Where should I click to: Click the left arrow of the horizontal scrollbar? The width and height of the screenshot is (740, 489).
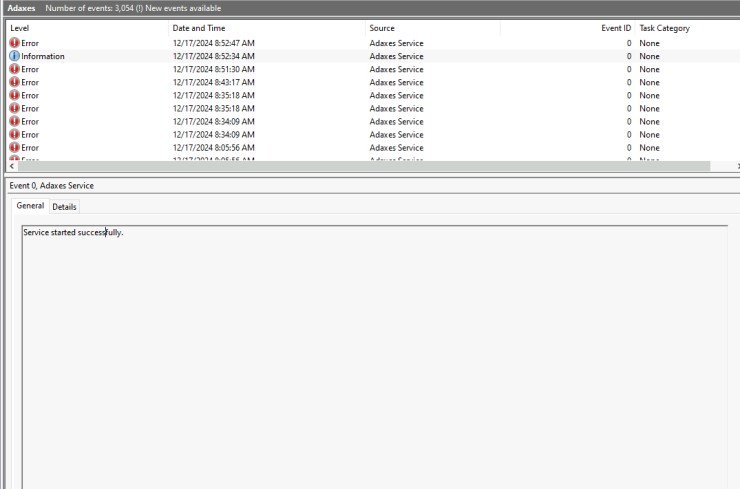tap(12, 166)
